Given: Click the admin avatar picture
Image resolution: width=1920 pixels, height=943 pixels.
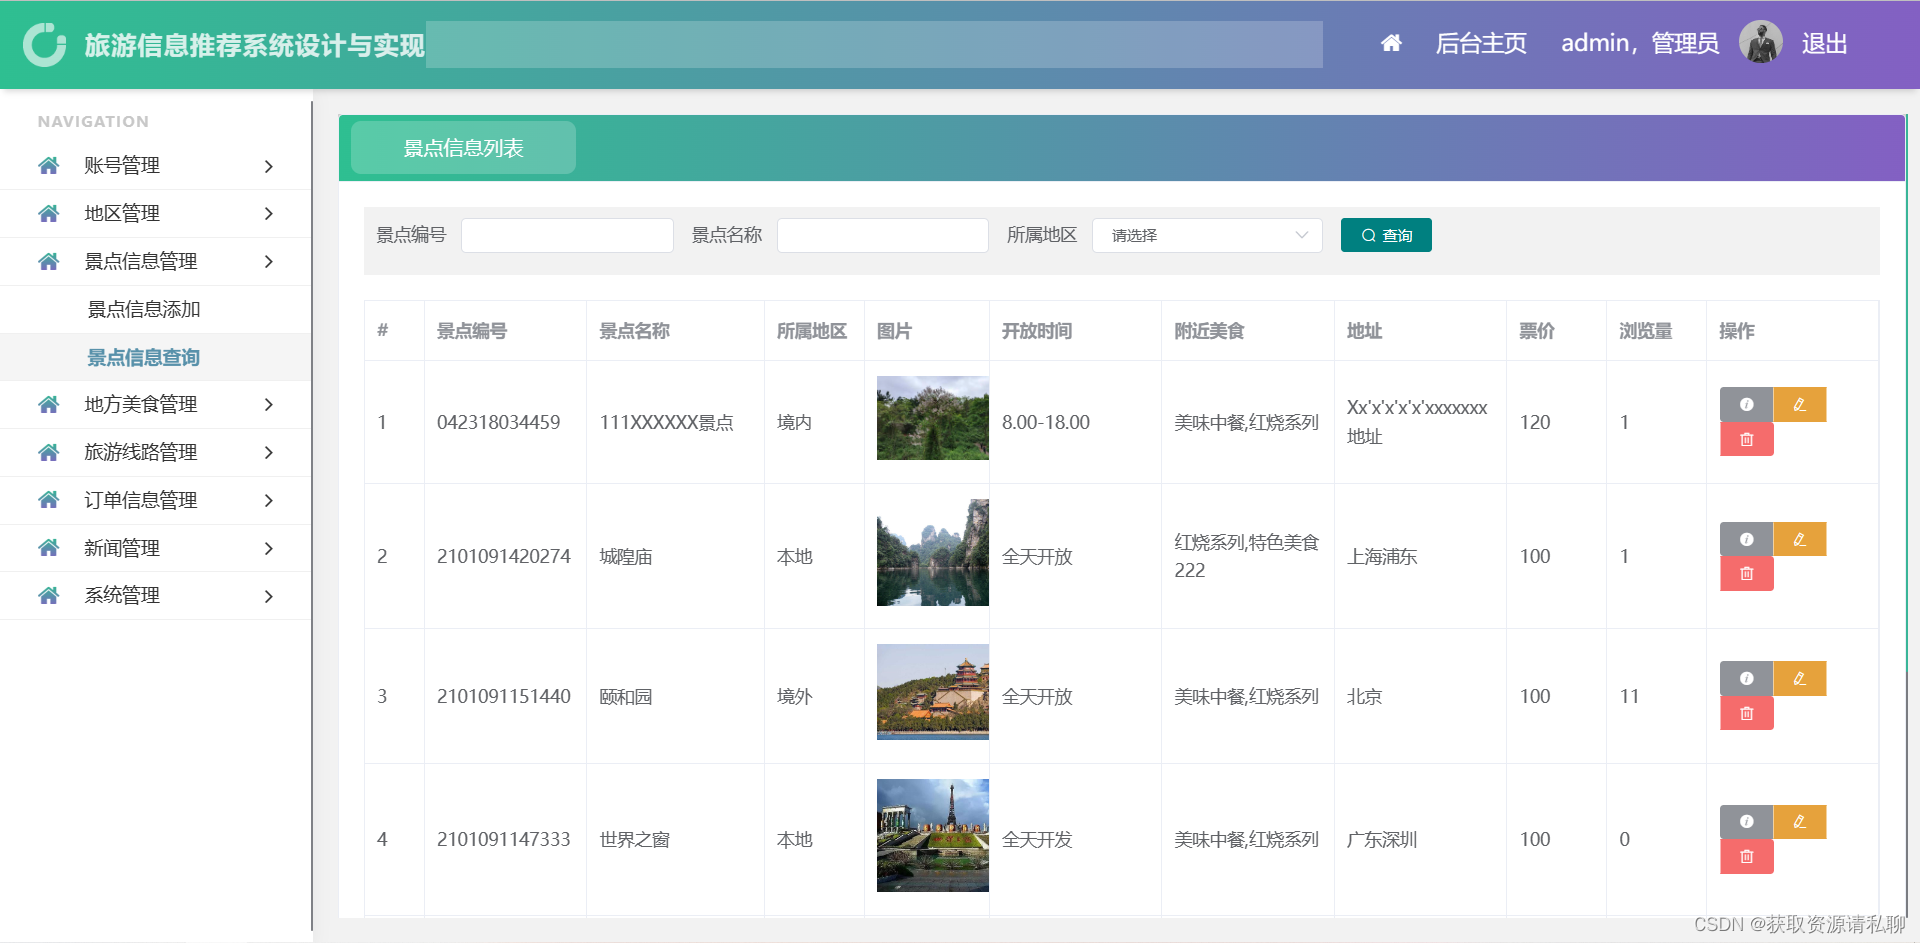Looking at the screenshot, I should coord(1760,43).
